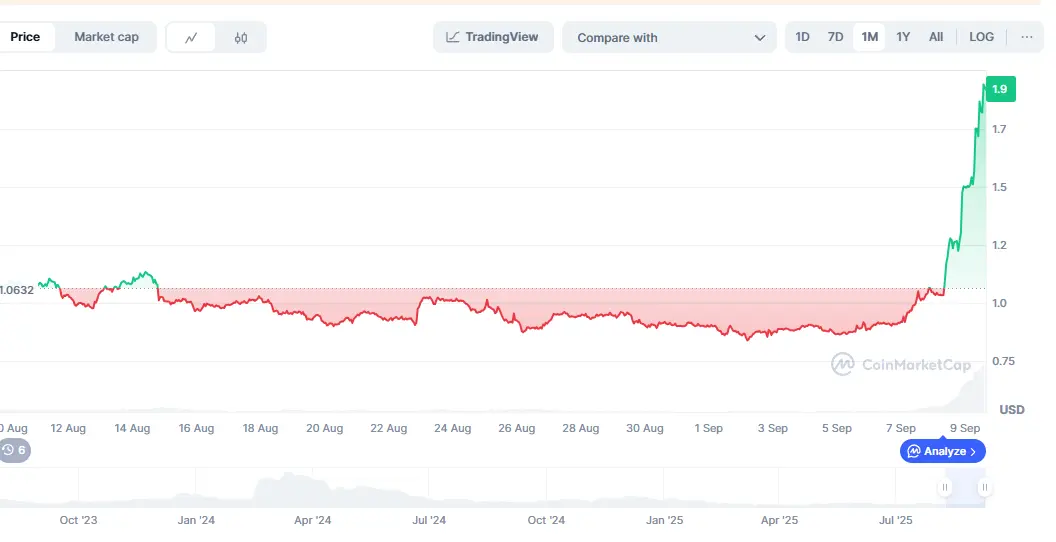Screen dimensions: 1056x542
Task: Open the history events badge showing 6
Action: pos(14,450)
